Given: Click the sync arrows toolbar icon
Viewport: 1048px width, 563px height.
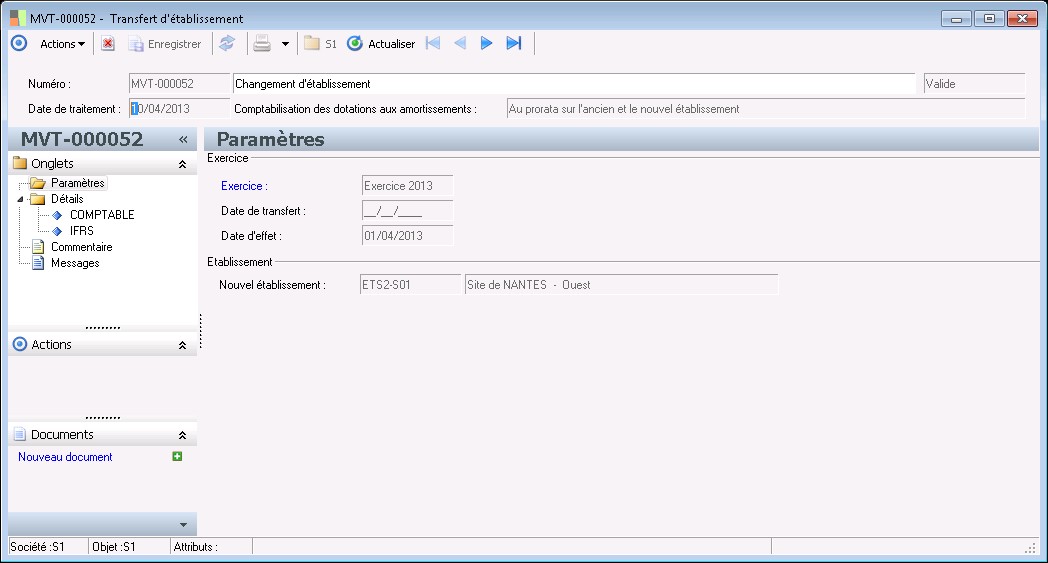Looking at the screenshot, I should (x=227, y=43).
